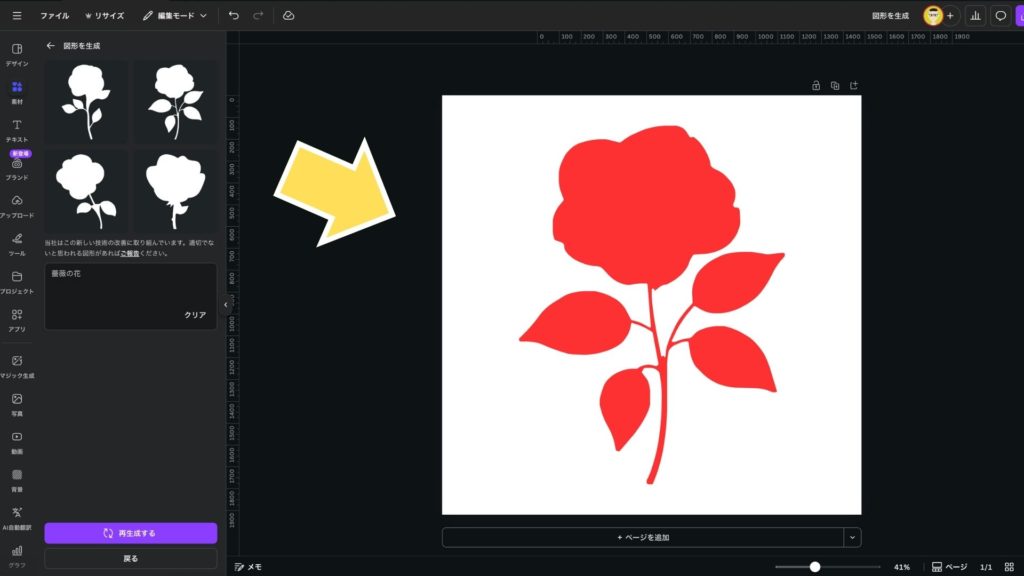Open the dropdown arrow next to ページを追加
The width and height of the screenshot is (1024, 576).
[x=852, y=537]
